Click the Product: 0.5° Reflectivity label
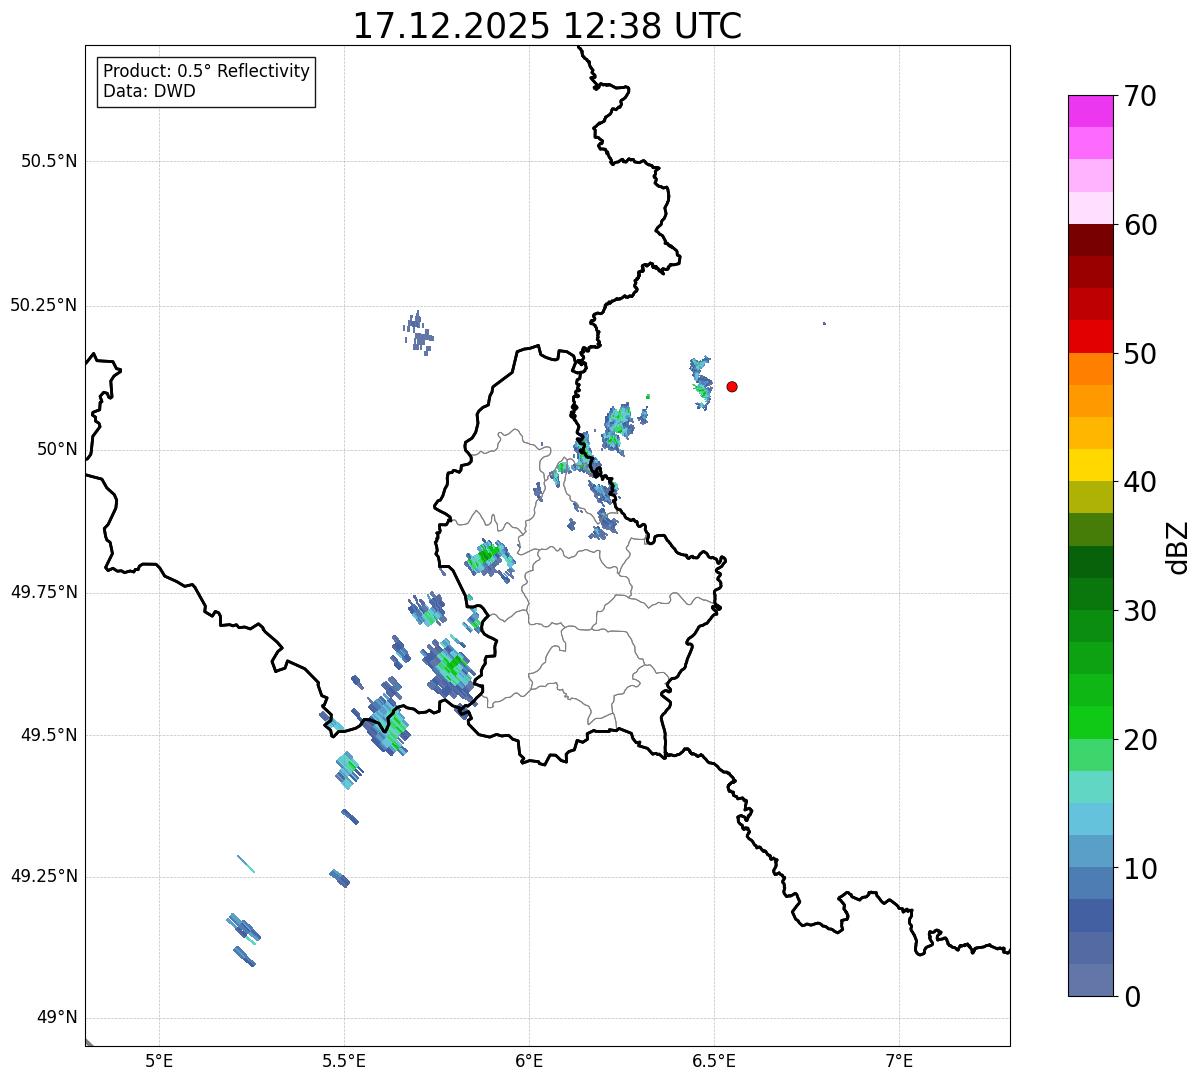 (206, 72)
